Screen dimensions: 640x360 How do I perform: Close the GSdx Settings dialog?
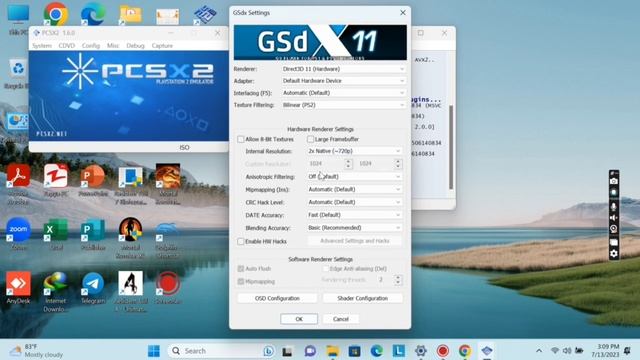click(x=403, y=13)
